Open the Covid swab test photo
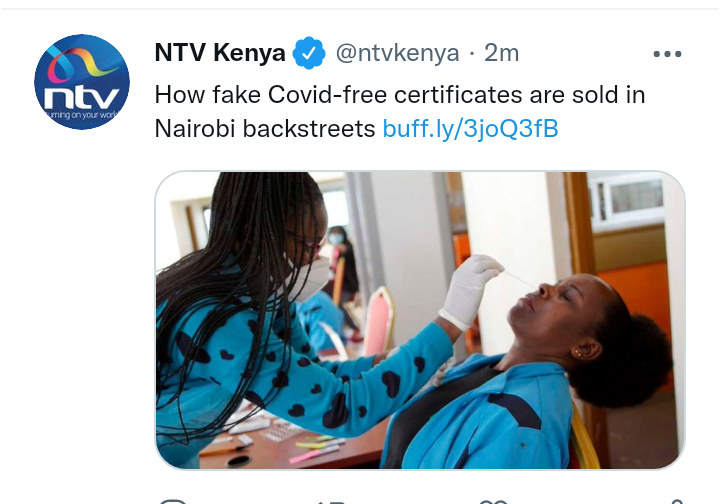720x504 pixels. [x=420, y=320]
